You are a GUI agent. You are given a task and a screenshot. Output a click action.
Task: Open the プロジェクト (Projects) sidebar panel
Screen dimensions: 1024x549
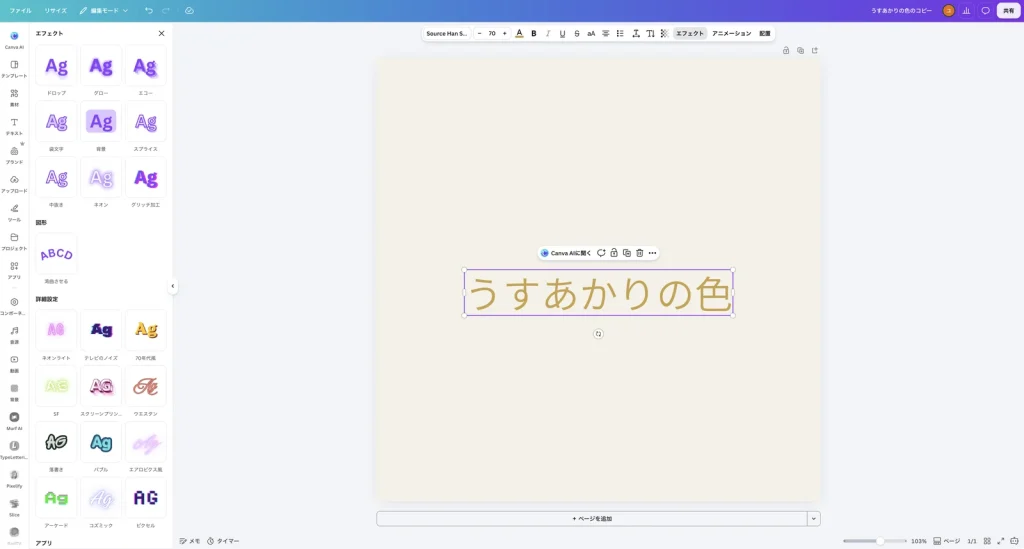click(x=14, y=241)
